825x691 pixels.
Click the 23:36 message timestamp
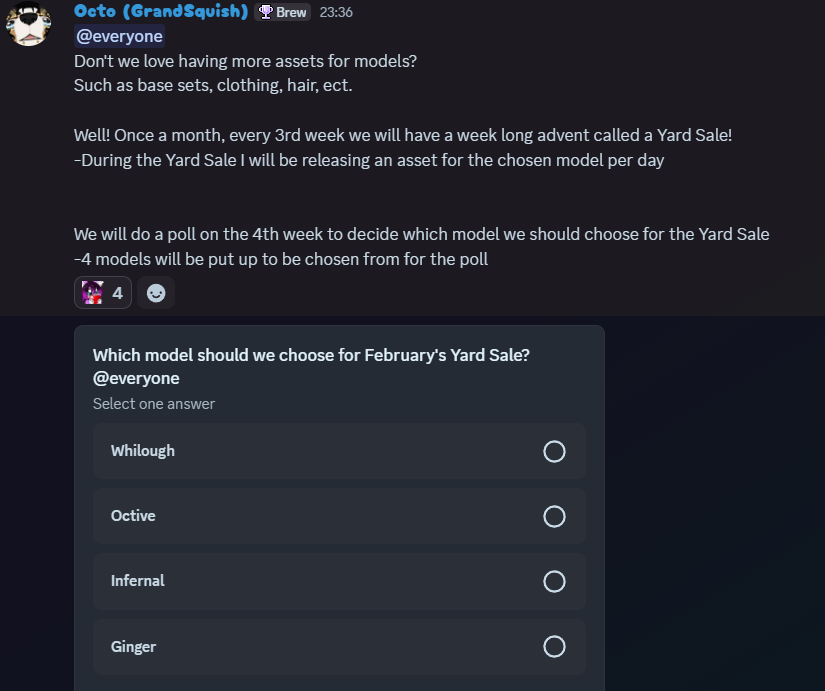click(x=336, y=12)
